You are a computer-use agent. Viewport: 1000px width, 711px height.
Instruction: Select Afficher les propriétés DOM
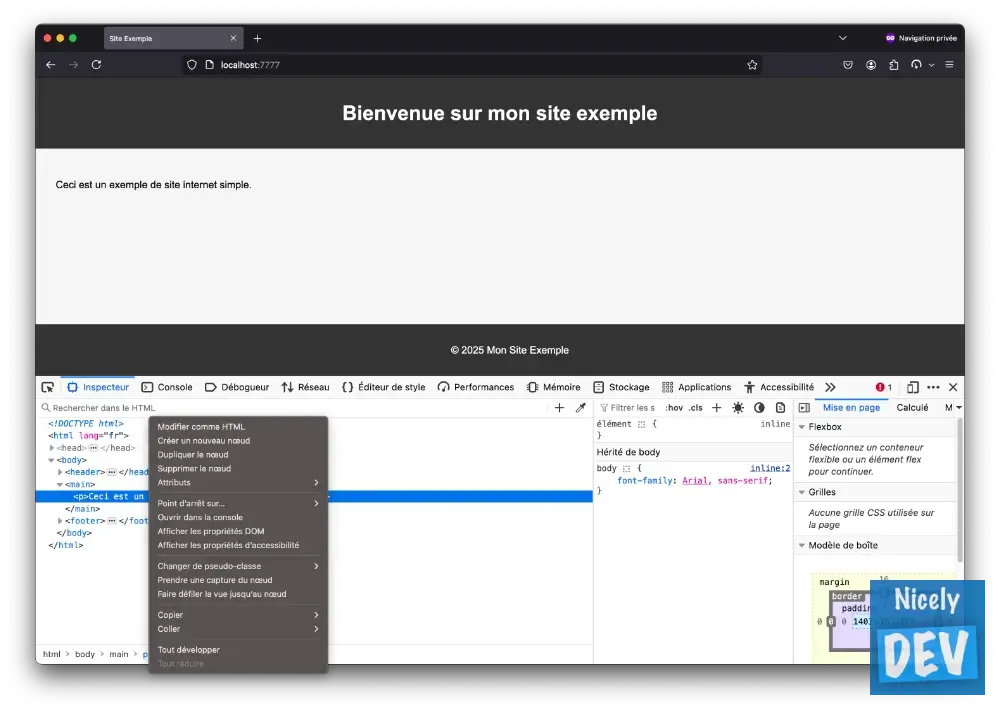click(x=238, y=531)
